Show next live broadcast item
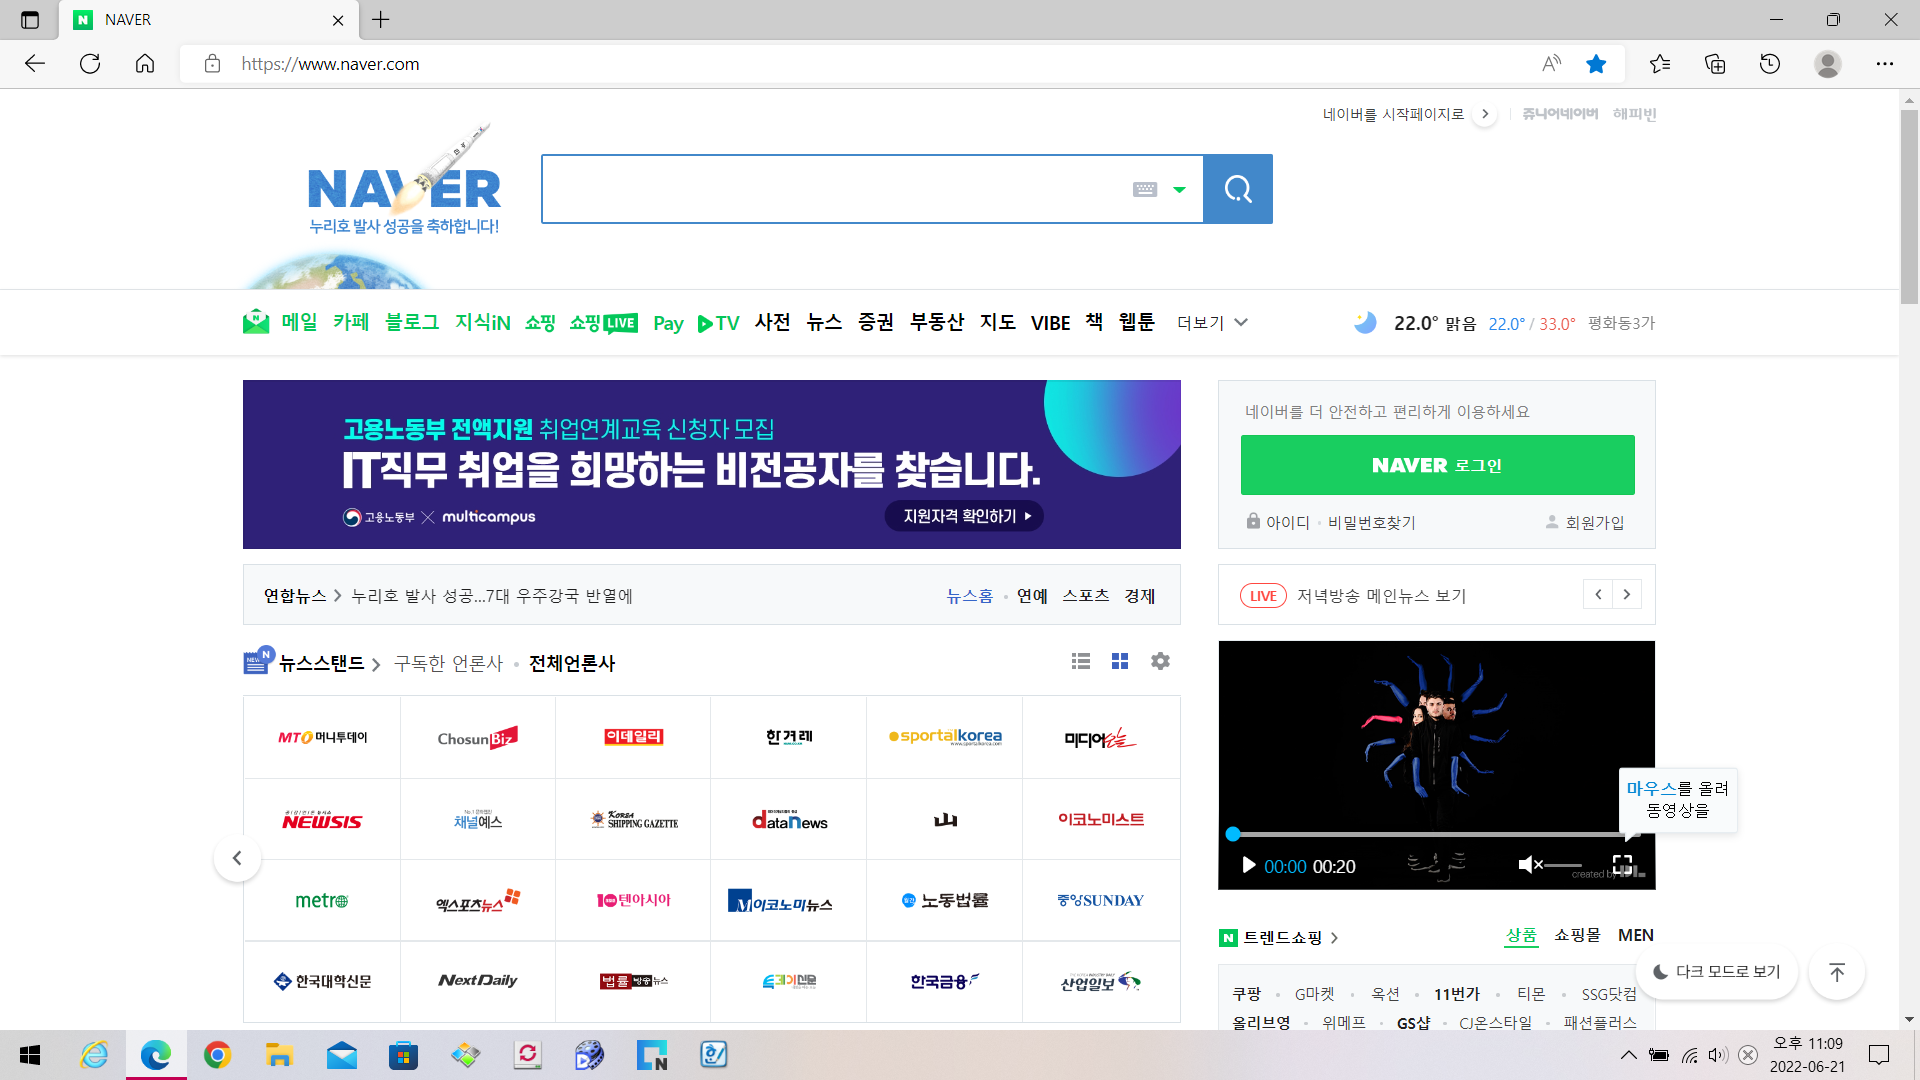This screenshot has width=1920, height=1080. tap(1627, 595)
